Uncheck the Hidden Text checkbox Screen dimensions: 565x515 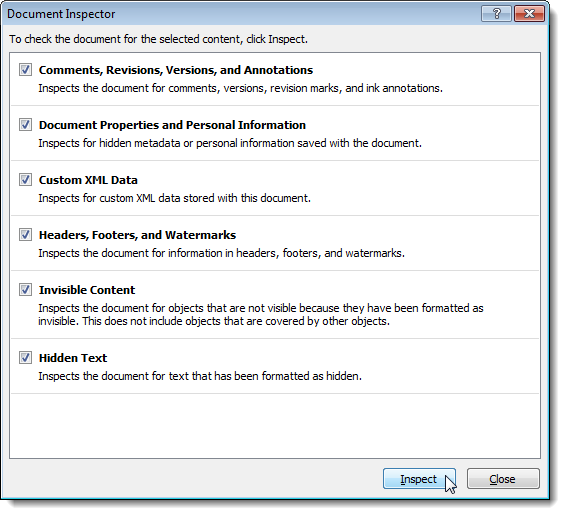tap(25, 358)
